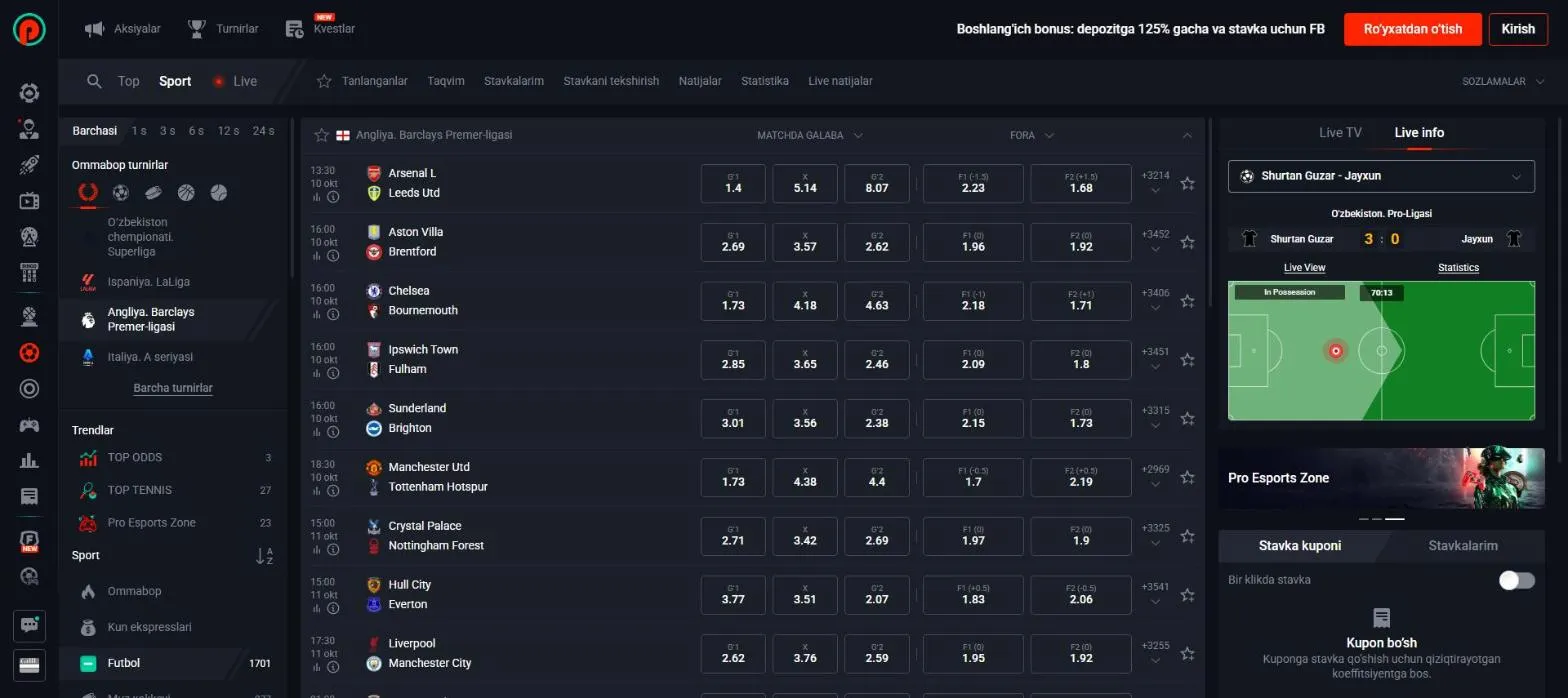The height and width of the screenshot is (698, 1568).
Task: Click the Ro'yxatdan o'tish button
Action: coord(1413,29)
